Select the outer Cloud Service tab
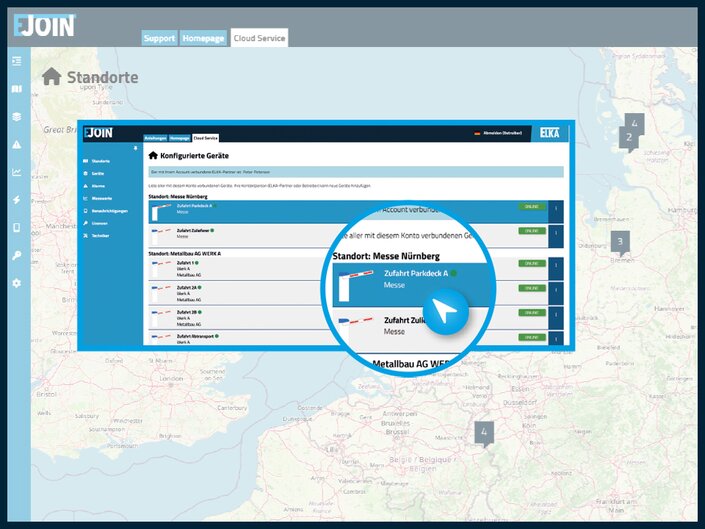This screenshot has width=705, height=529. pyautogui.click(x=259, y=38)
